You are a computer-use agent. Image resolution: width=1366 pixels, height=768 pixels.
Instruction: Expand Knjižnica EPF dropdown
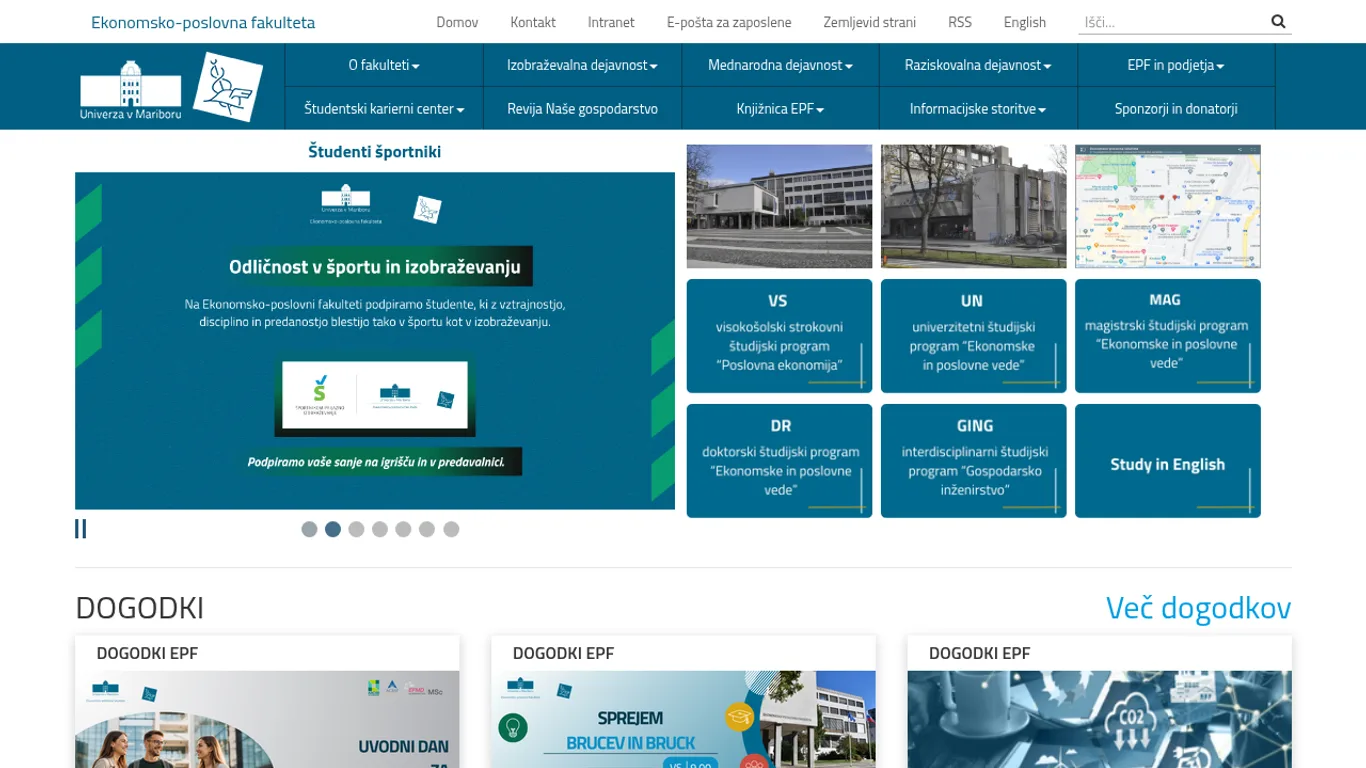coord(780,108)
